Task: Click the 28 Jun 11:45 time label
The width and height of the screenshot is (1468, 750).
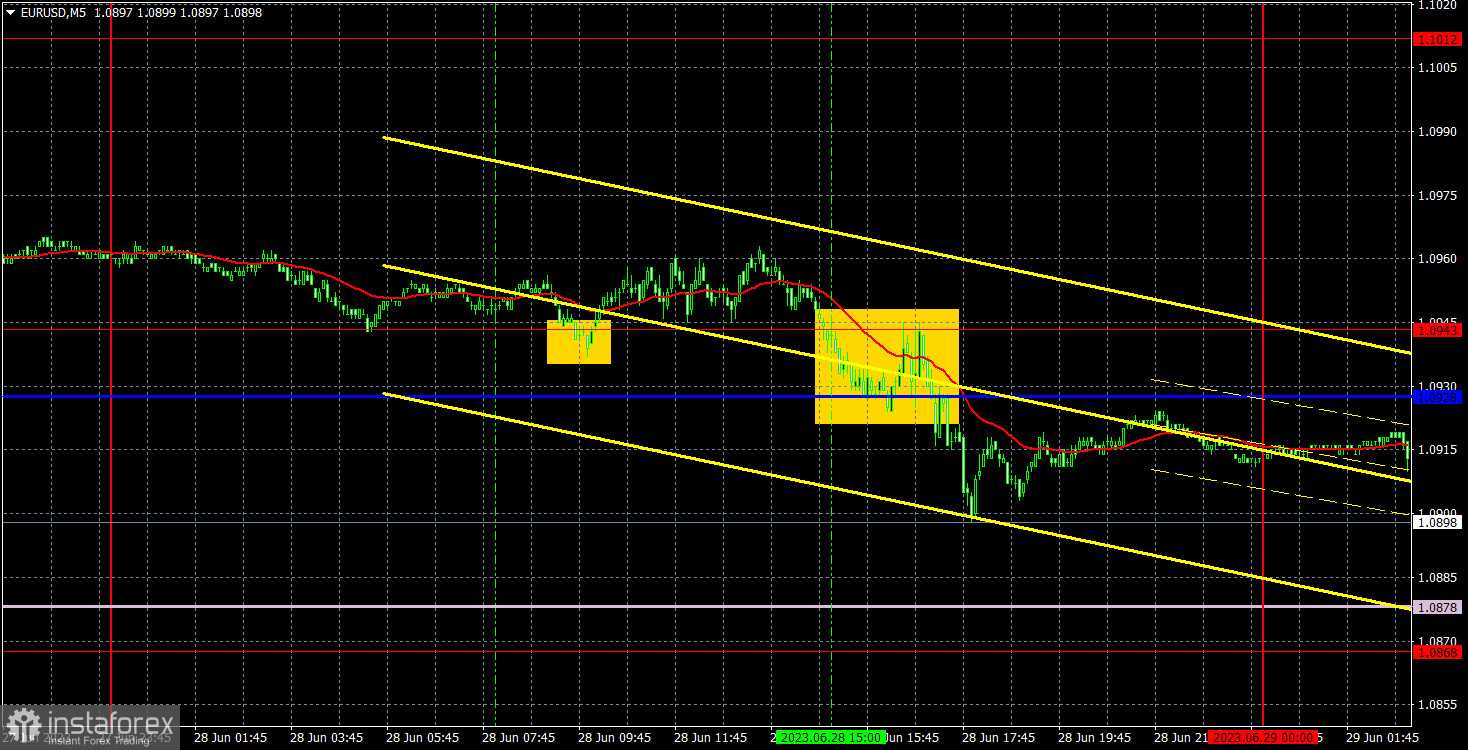Action: click(x=710, y=738)
